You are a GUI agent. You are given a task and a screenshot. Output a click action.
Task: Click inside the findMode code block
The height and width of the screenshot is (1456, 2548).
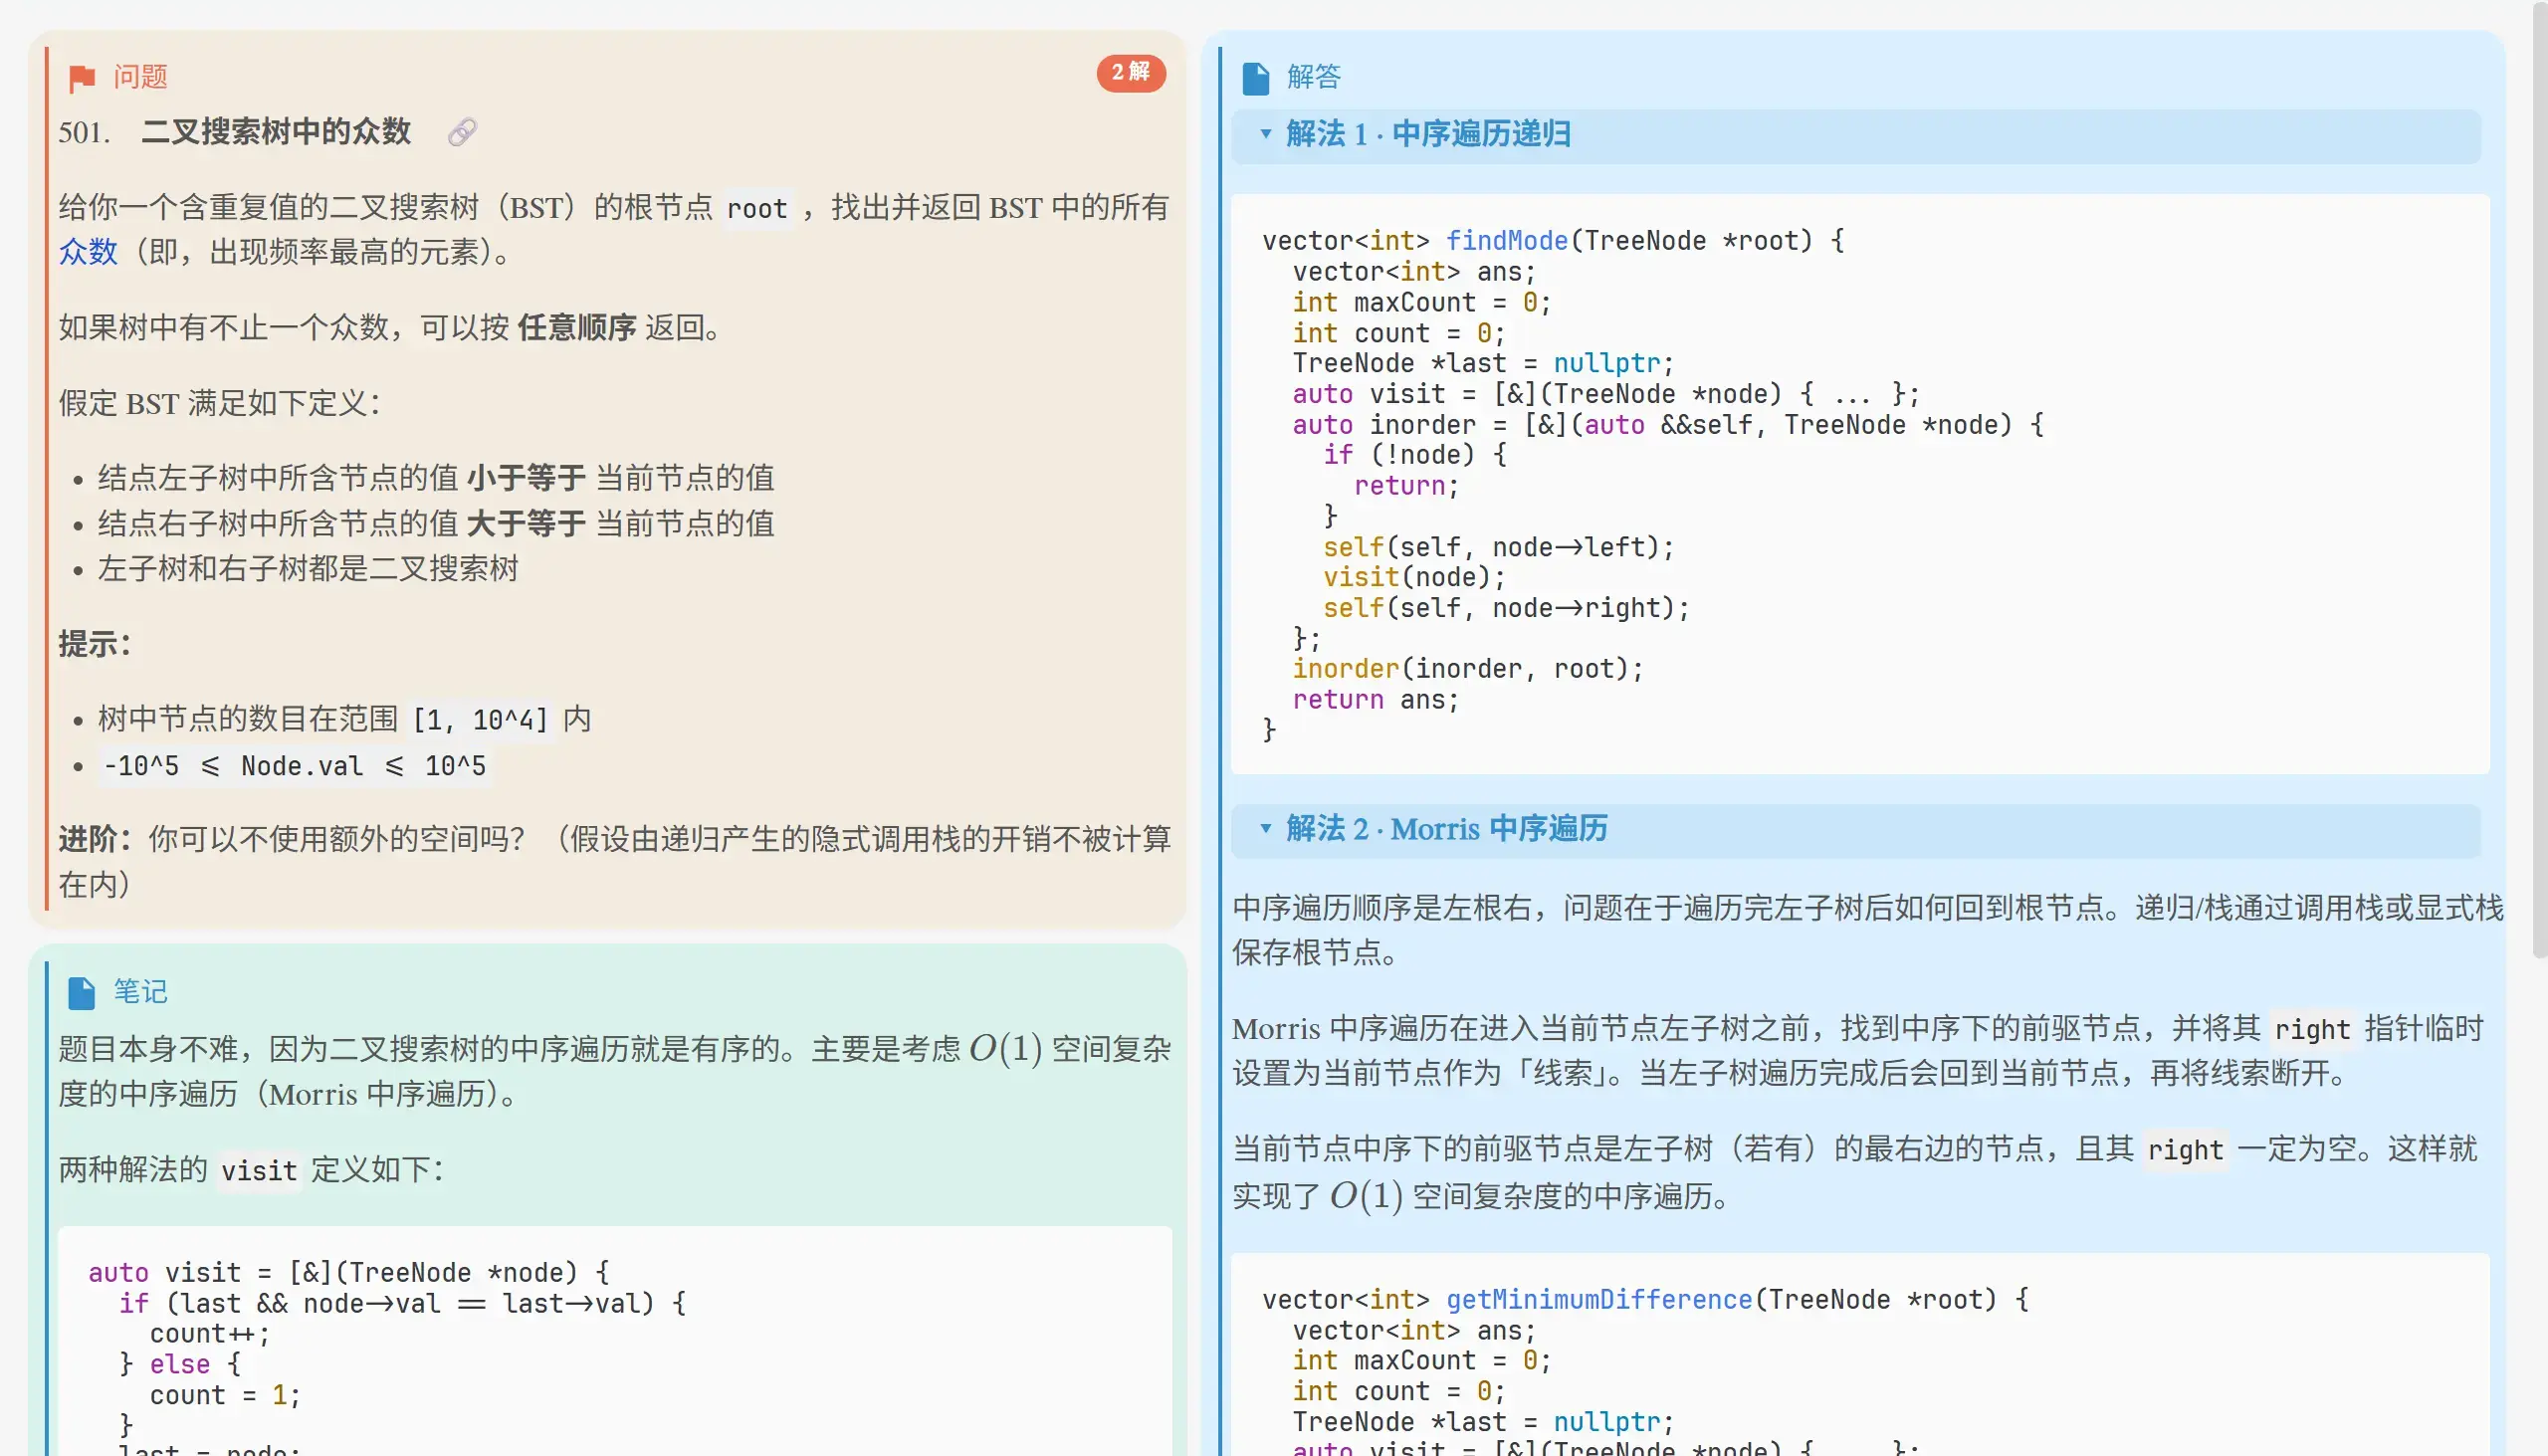click(1860, 484)
